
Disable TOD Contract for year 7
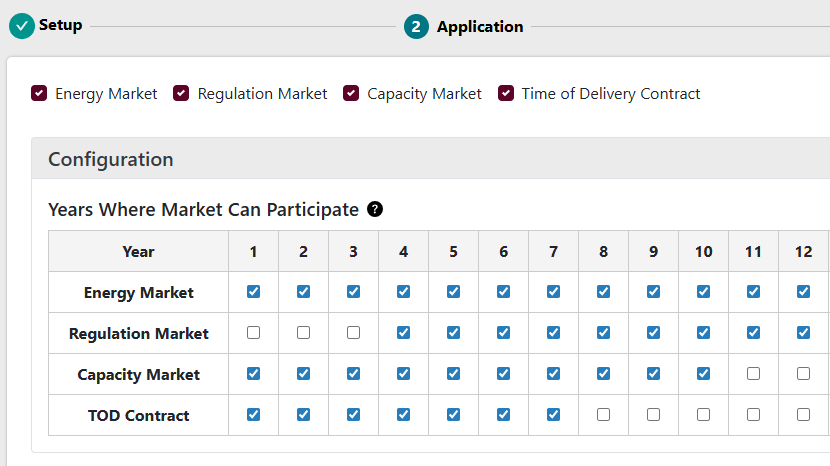pos(553,415)
